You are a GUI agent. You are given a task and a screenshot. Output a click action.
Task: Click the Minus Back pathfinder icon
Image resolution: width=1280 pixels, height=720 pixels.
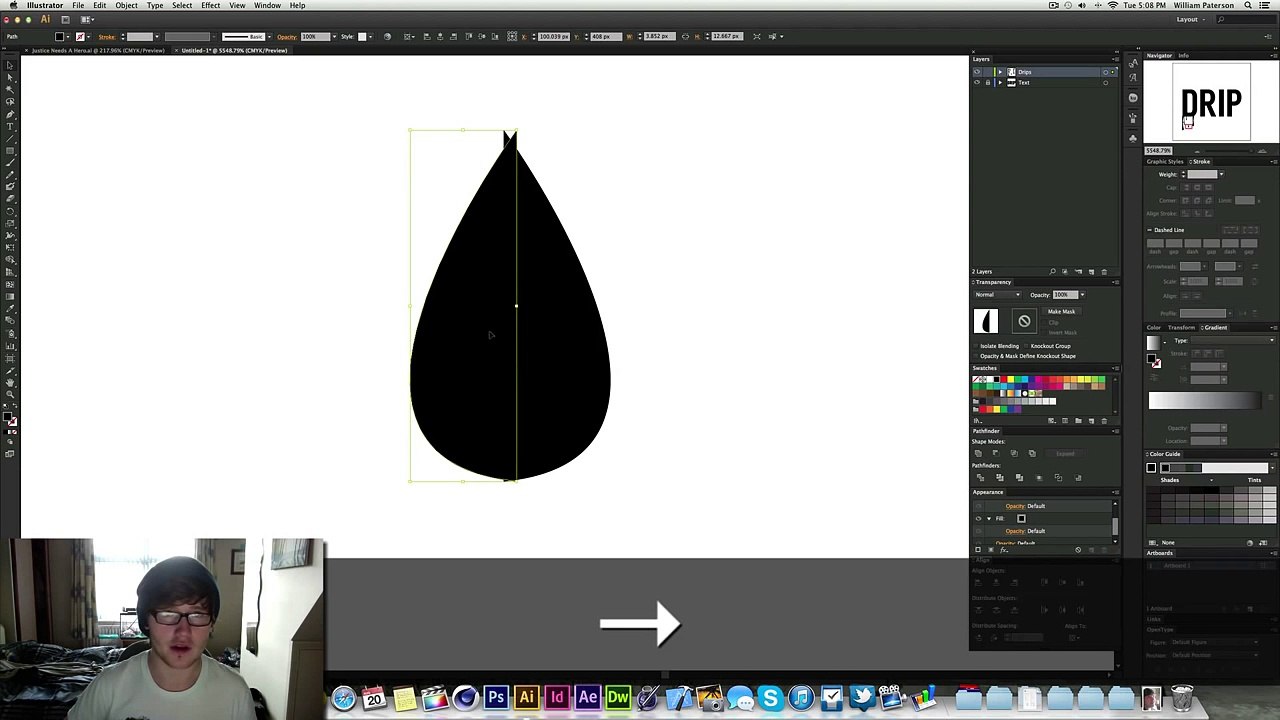[x=1078, y=478]
